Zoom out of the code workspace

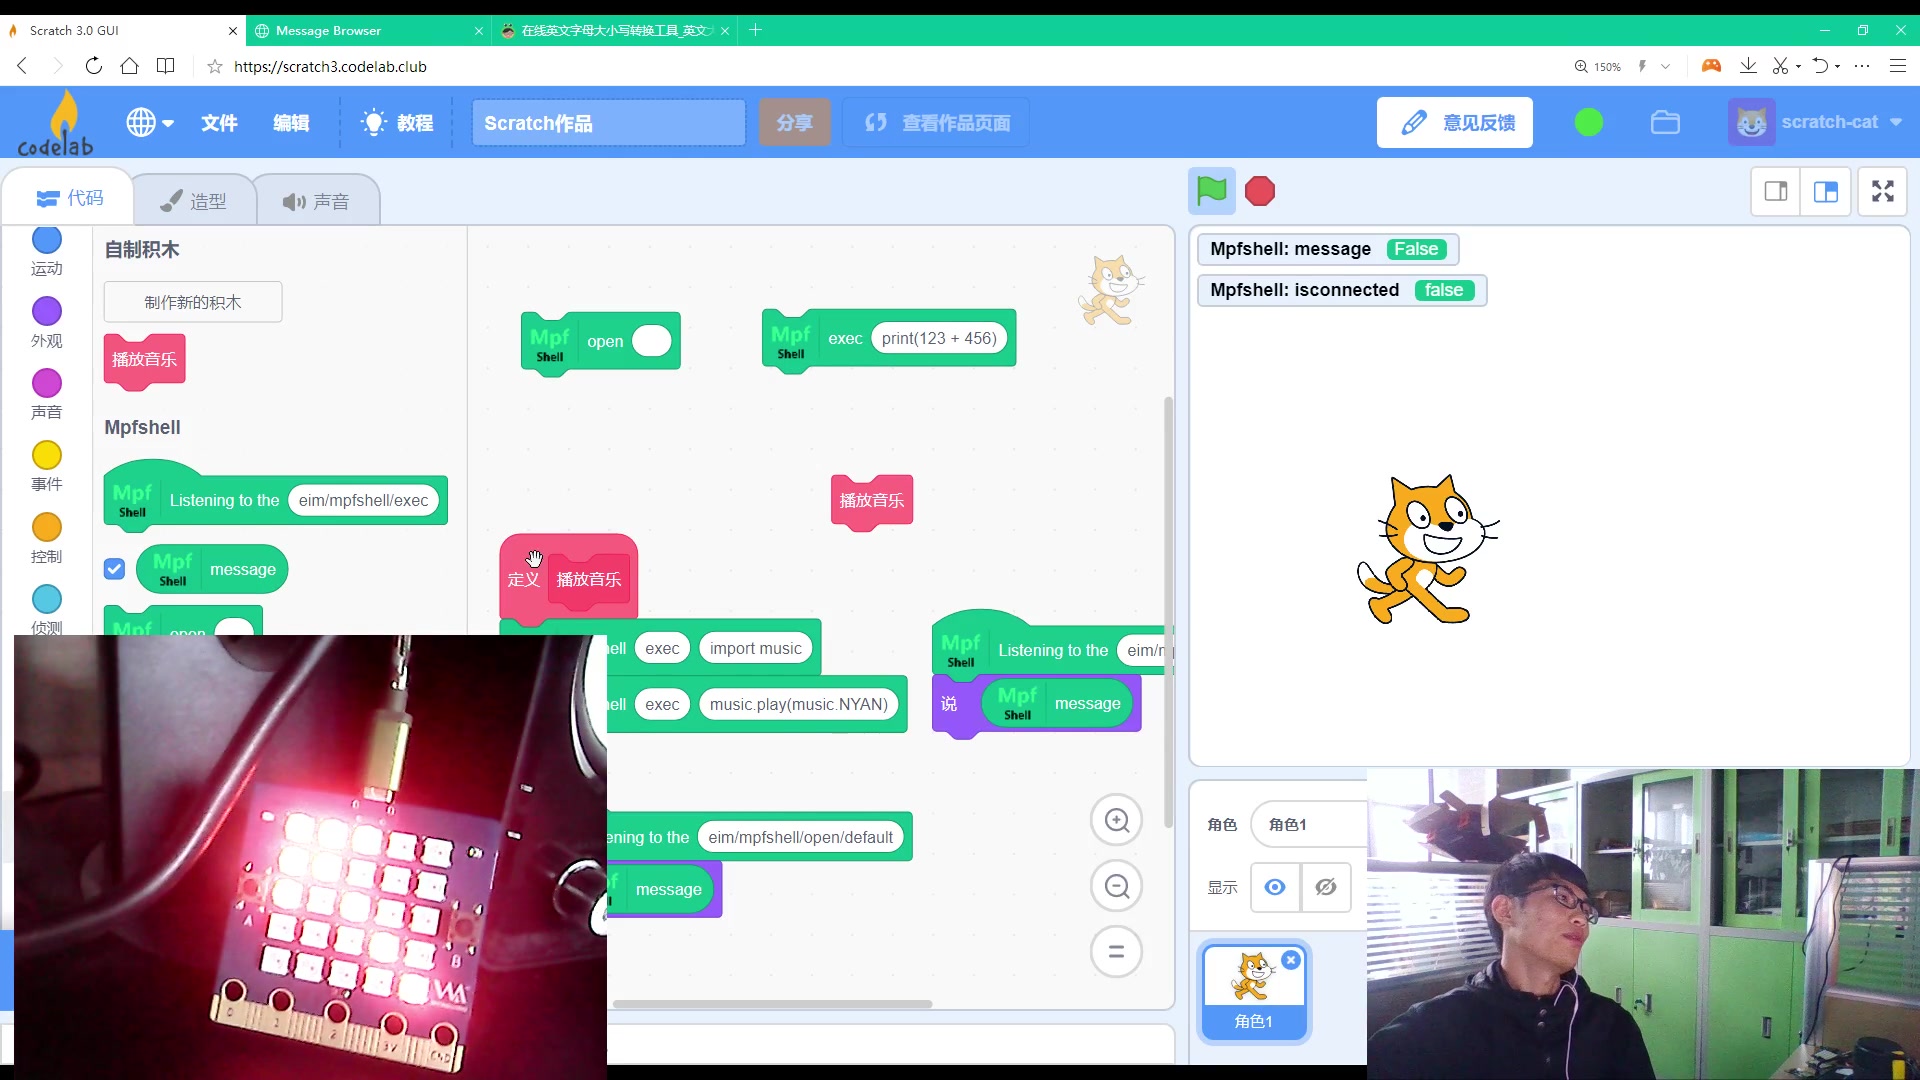(1116, 886)
